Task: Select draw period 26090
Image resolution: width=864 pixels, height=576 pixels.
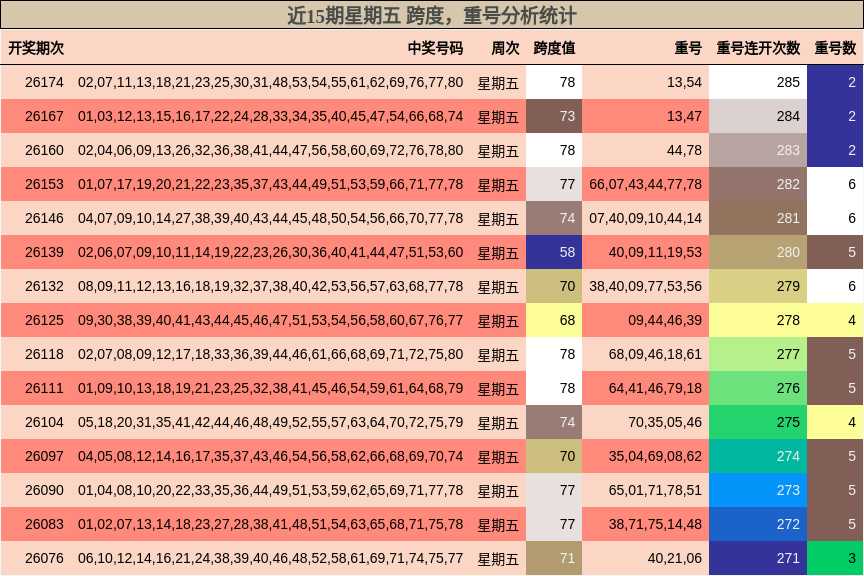Action: 44,491
